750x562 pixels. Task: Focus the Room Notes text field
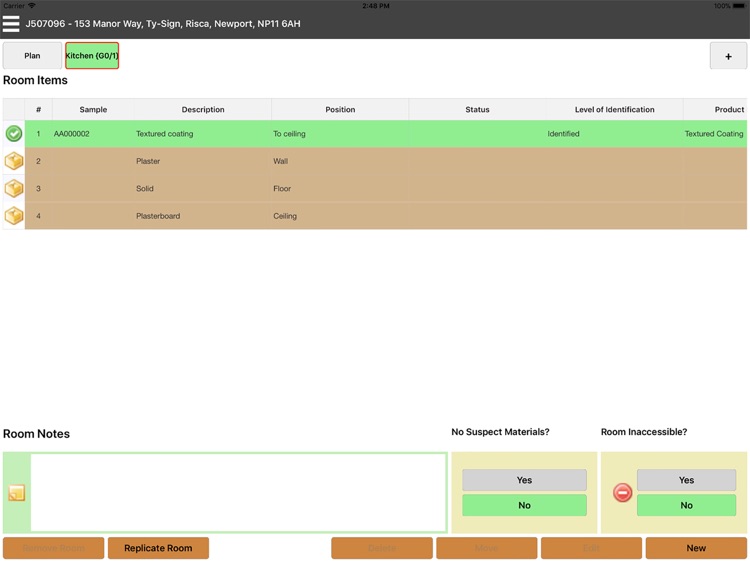coord(239,493)
